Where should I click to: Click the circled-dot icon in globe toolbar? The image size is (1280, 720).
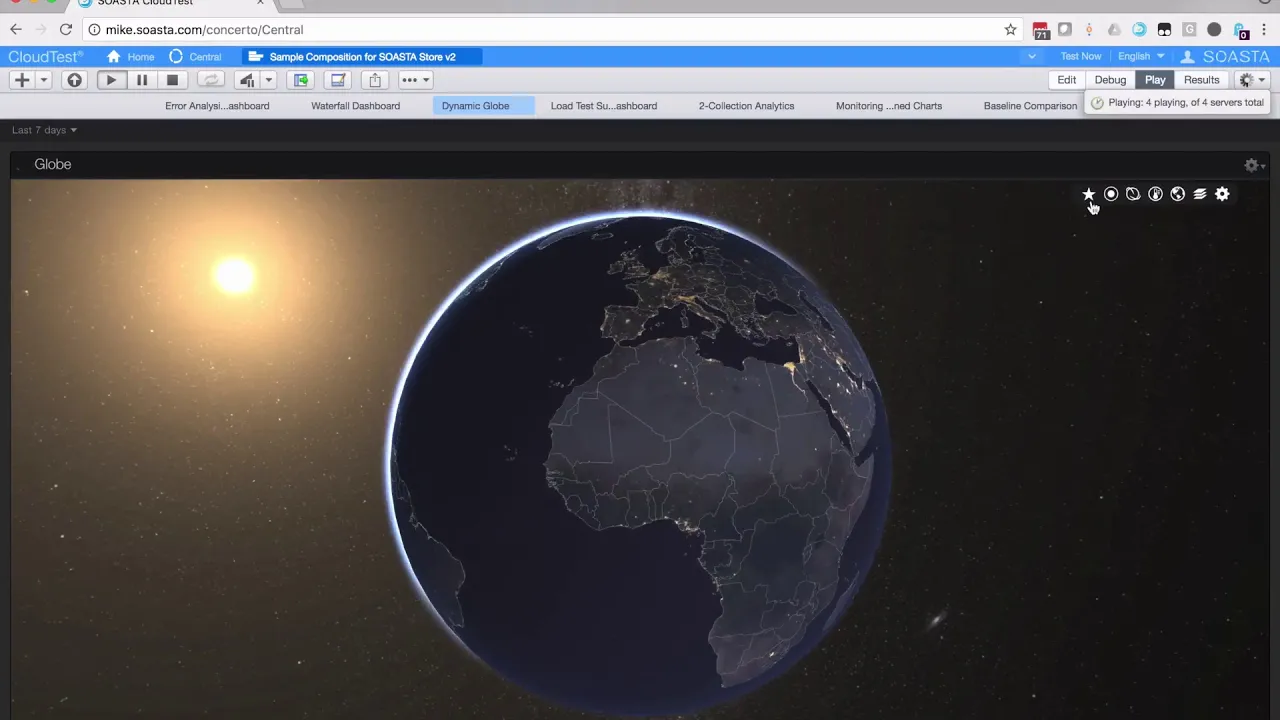[1111, 194]
